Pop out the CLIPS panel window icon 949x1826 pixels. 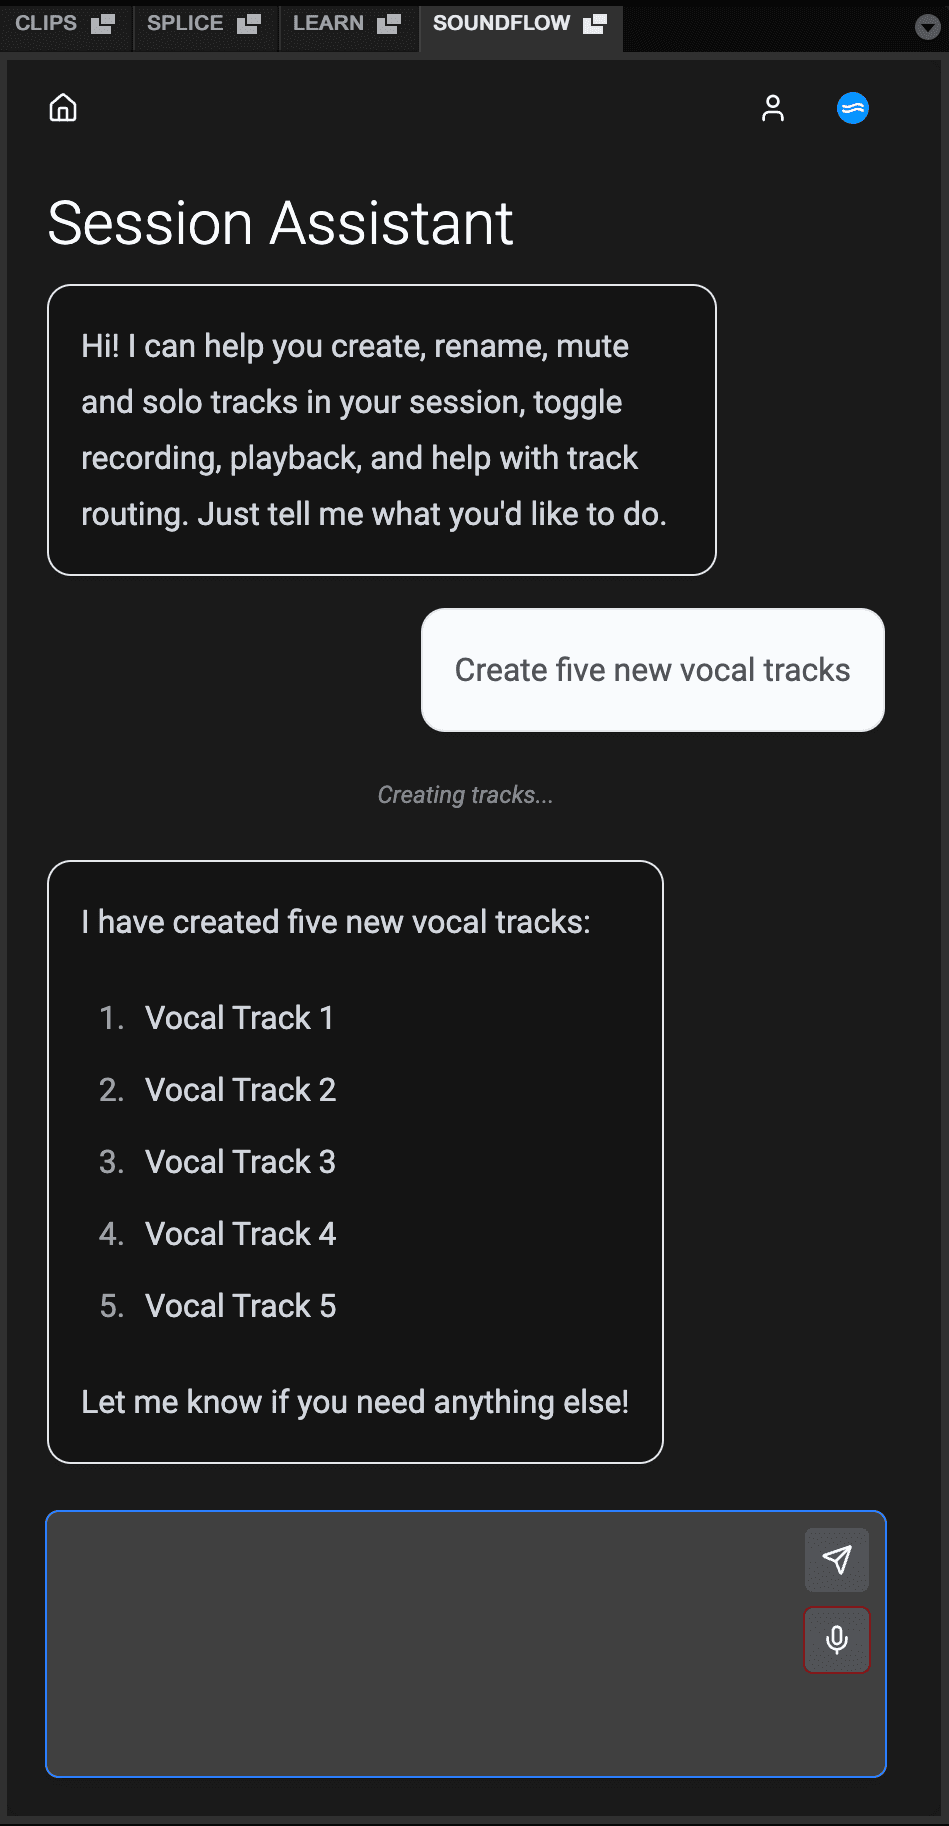click(103, 24)
